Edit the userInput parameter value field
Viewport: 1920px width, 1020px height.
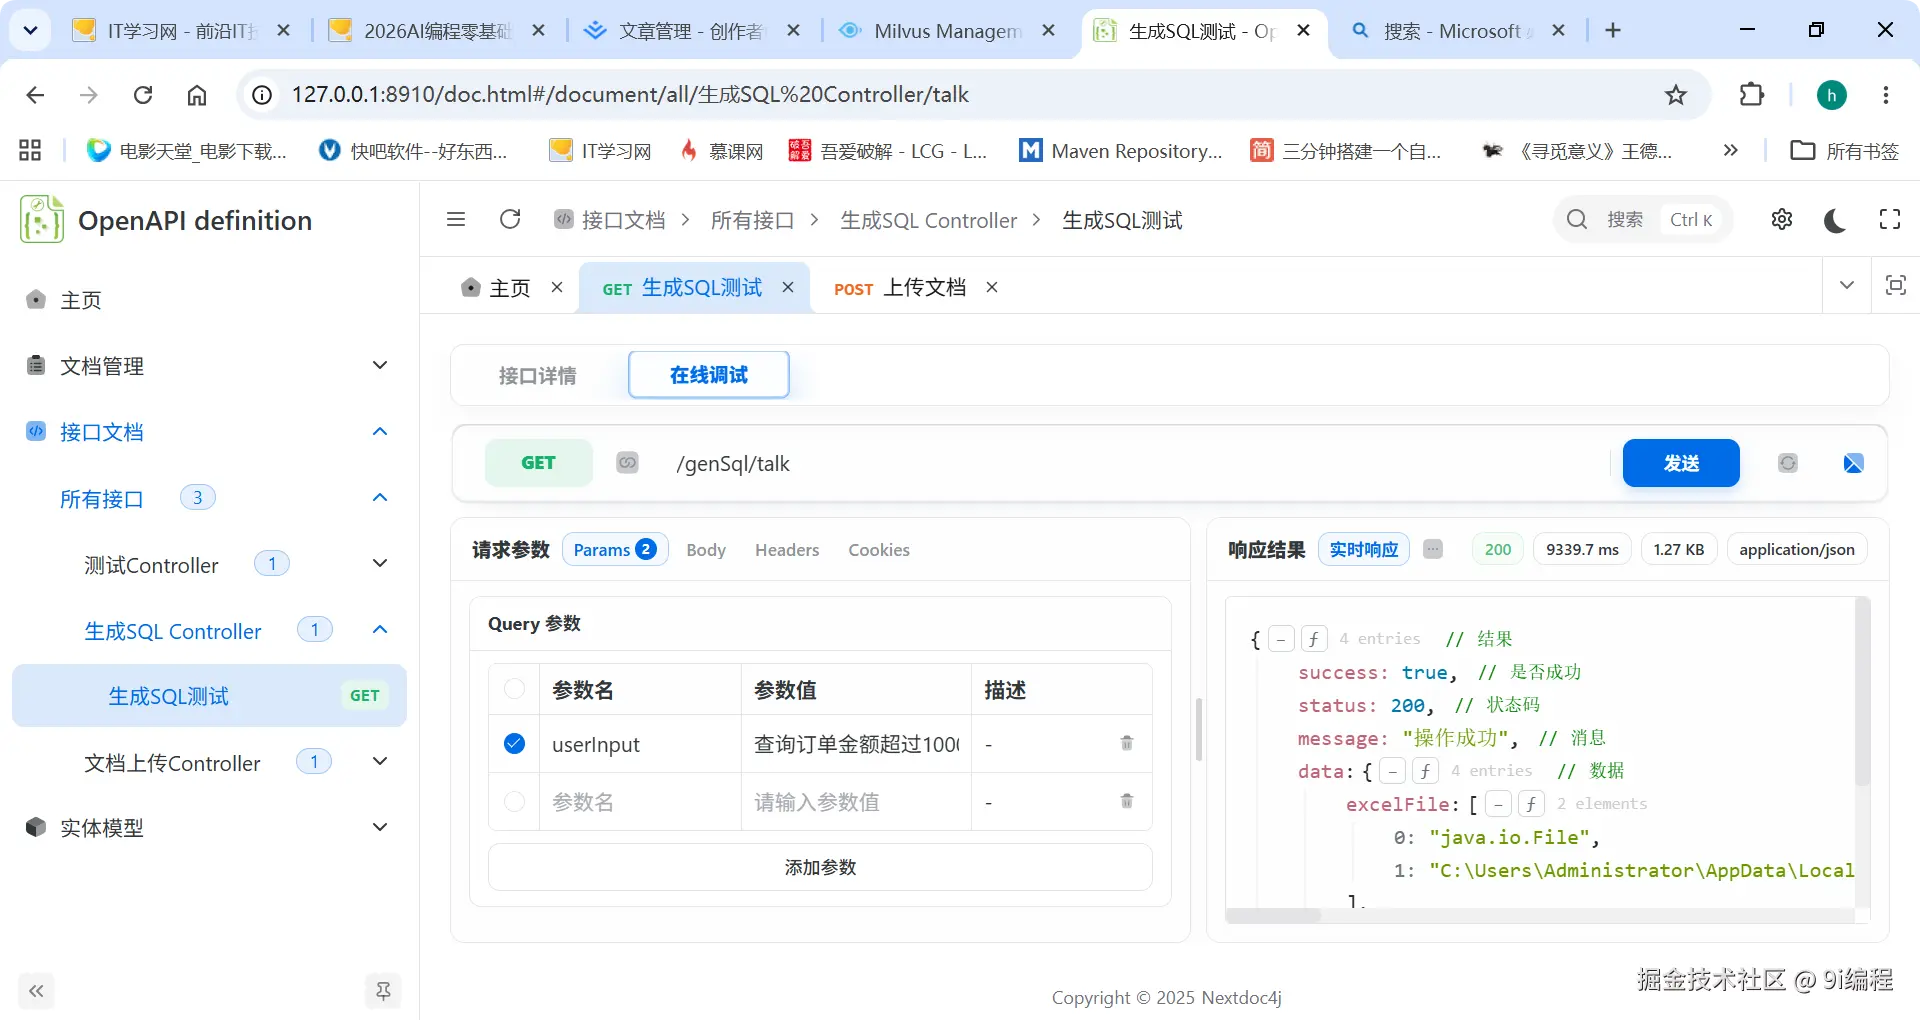pyautogui.click(x=857, y=744)
